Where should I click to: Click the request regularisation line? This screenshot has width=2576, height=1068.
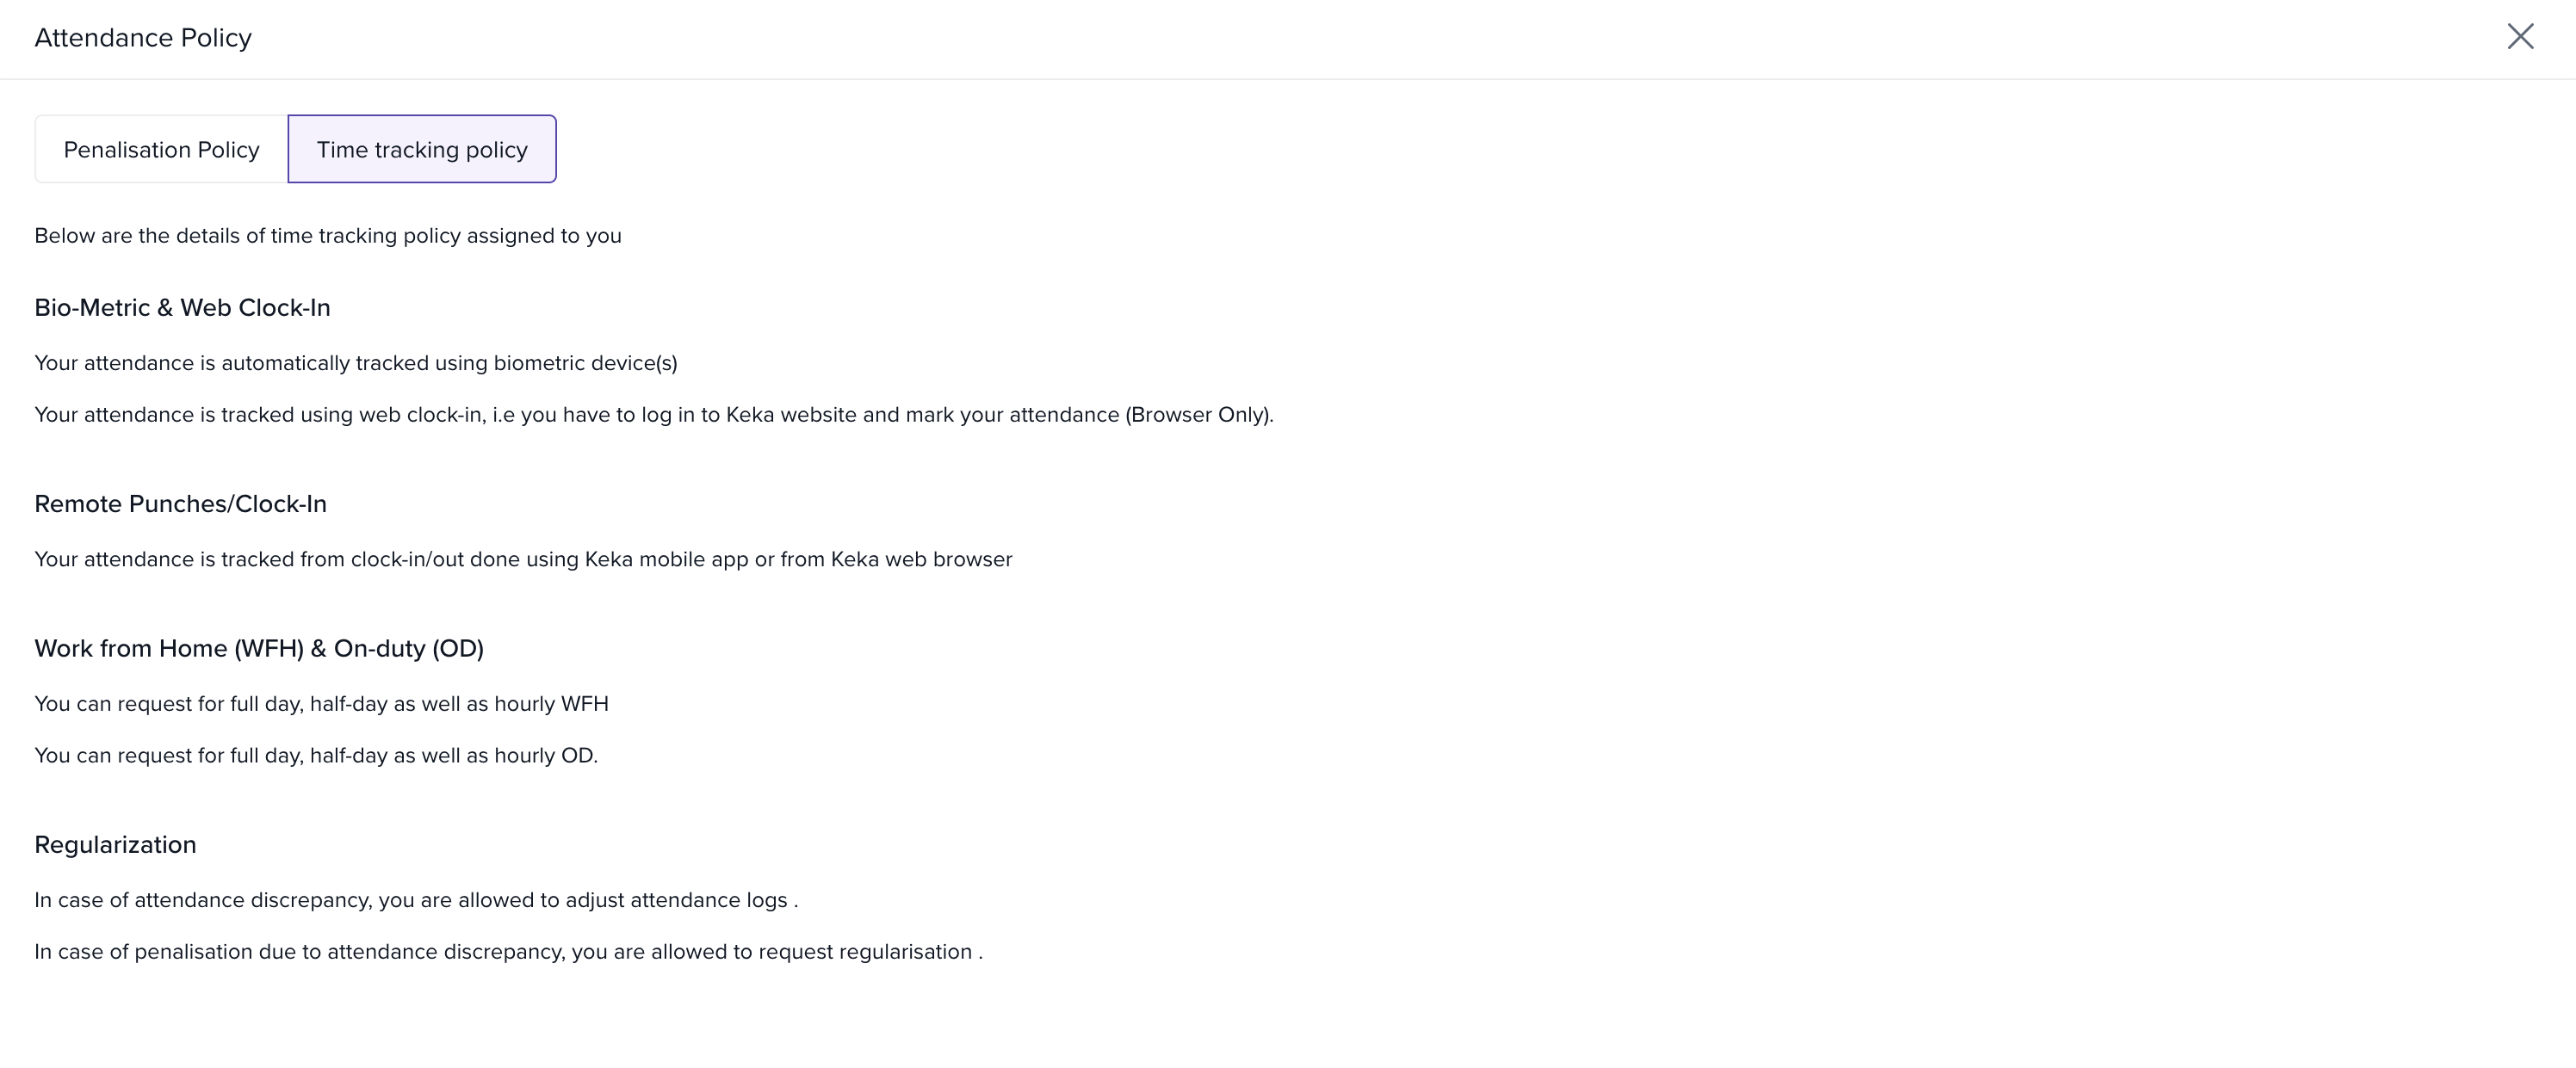coord(508,952)
